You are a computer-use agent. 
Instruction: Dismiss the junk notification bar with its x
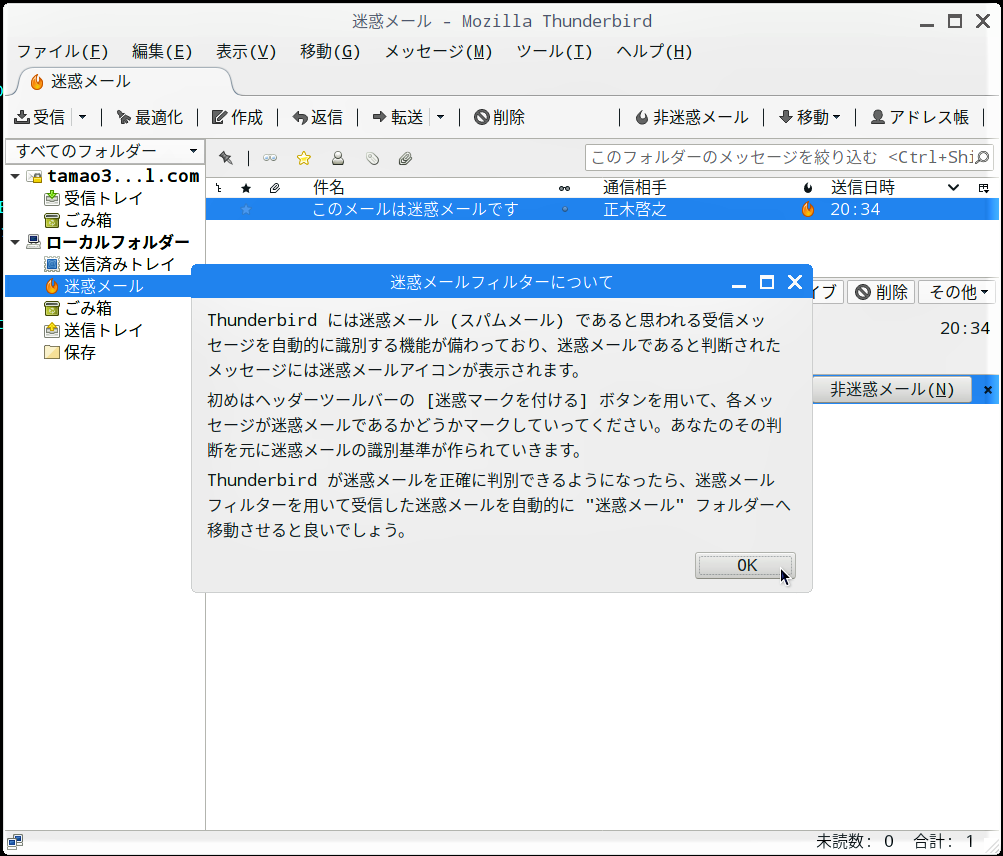[988, 390]
